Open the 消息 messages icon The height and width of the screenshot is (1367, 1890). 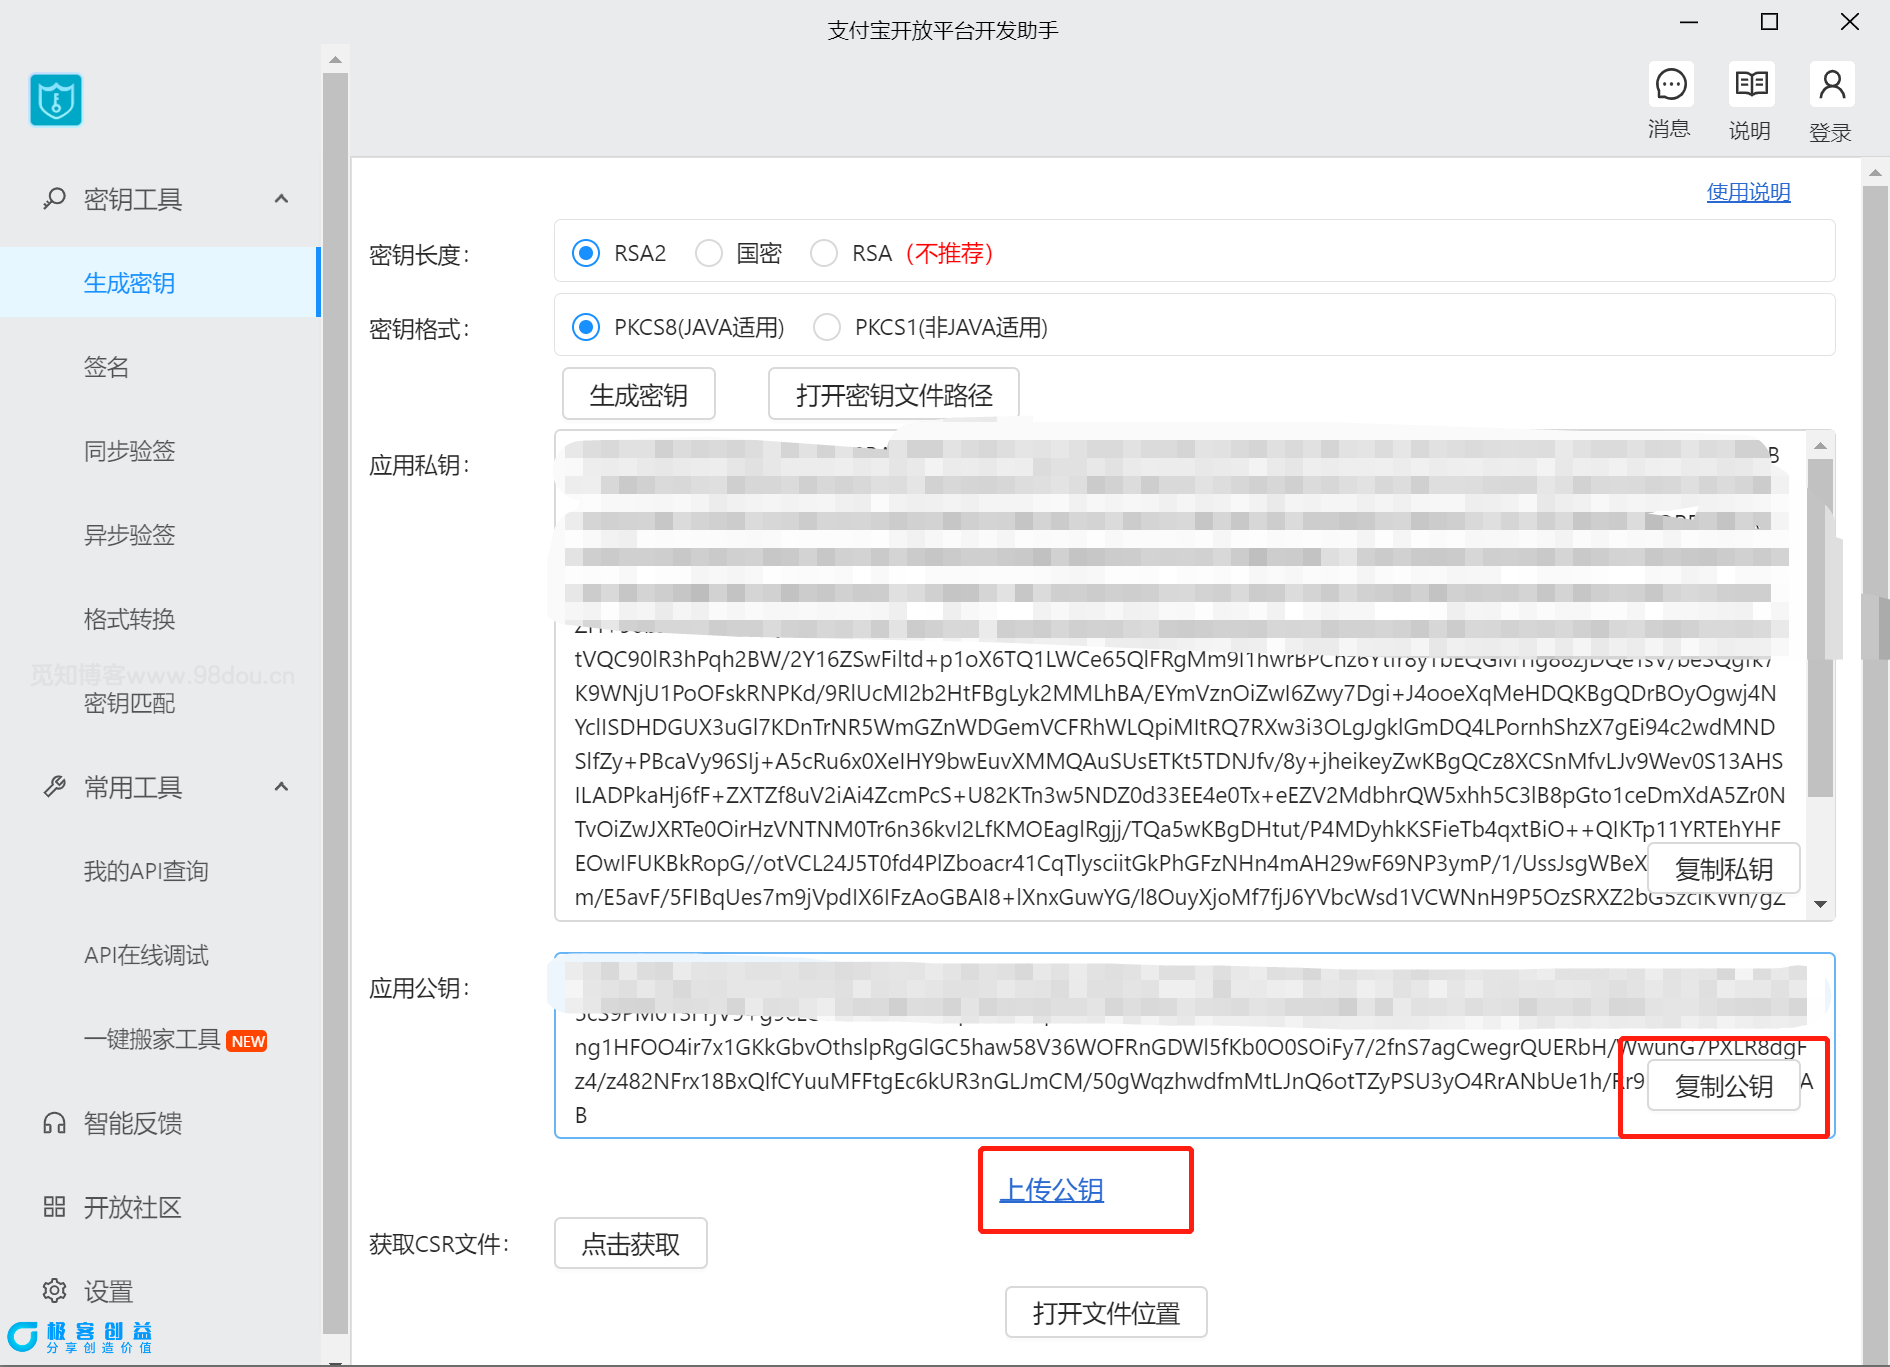pos(1670,86)
